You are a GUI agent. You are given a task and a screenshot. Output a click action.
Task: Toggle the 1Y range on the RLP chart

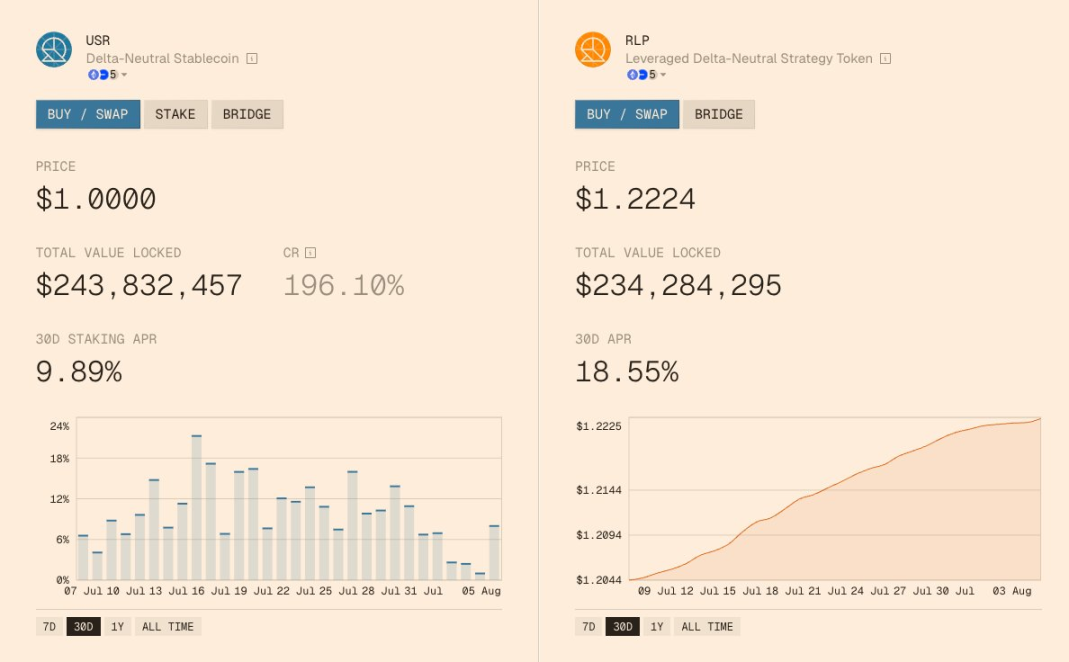[657, 625]
